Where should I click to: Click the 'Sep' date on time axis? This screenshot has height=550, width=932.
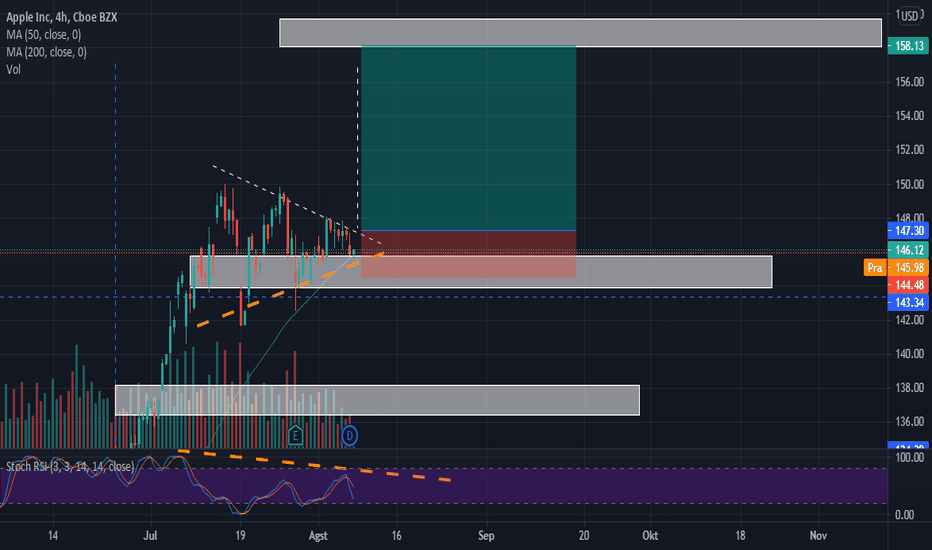486,536
